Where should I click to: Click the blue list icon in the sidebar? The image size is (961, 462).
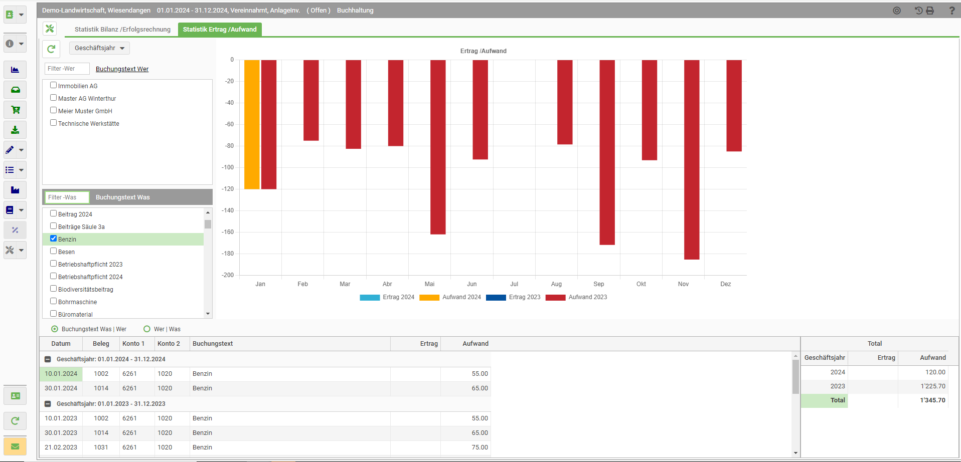10,170
